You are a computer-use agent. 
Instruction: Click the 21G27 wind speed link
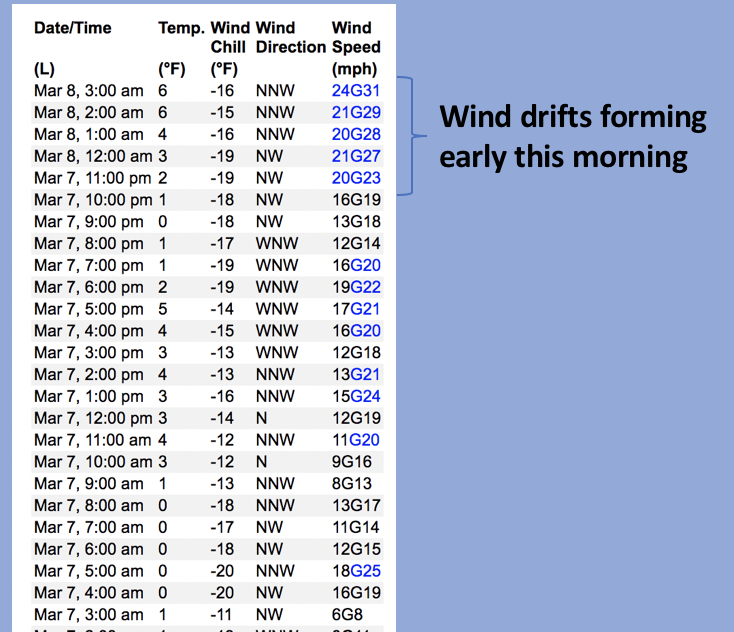(356, 156)
